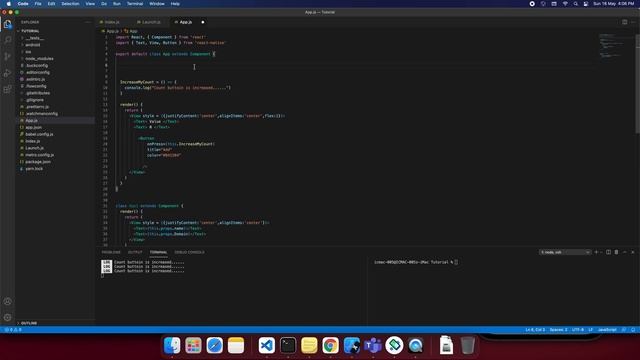The height and width of the screenshot is (360, 640).
Task: Open the File menu
Action: (38, 4)
